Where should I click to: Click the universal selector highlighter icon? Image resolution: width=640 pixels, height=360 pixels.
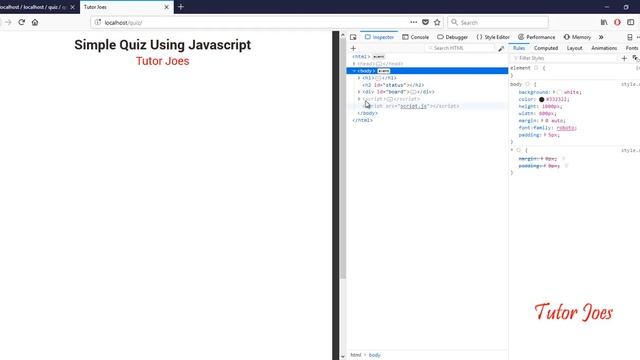tap(519, 150)
